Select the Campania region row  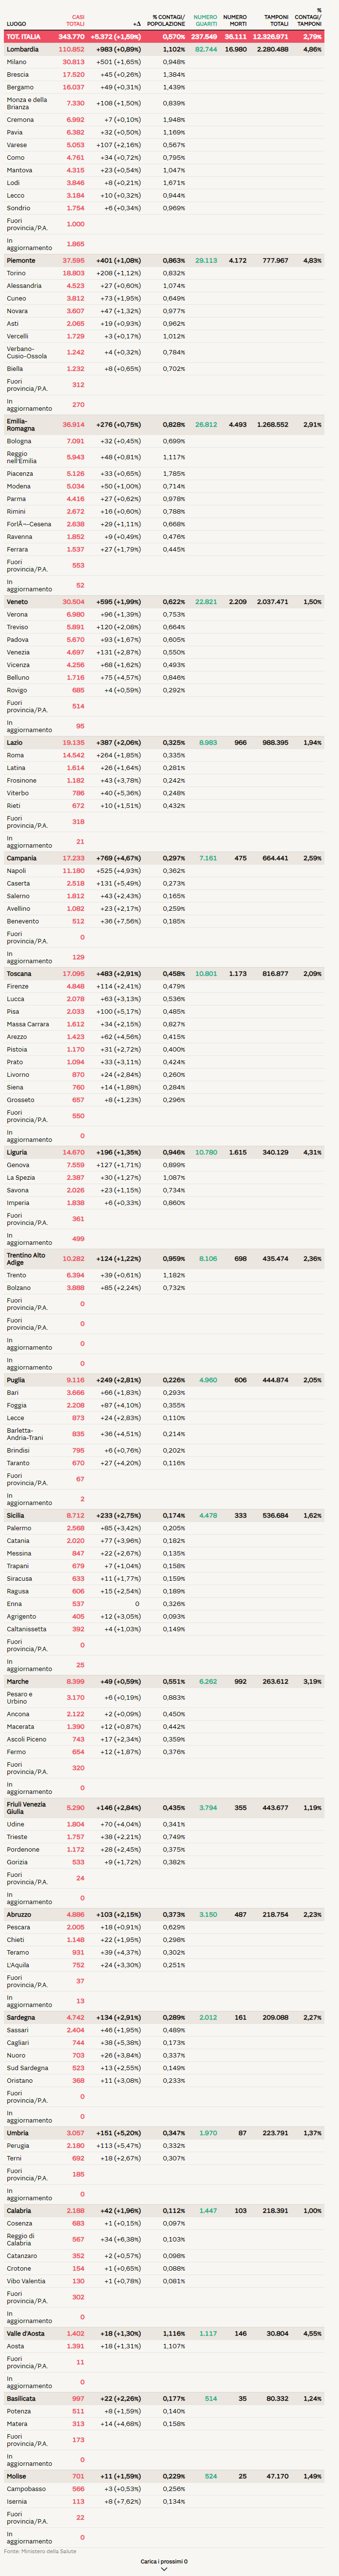[x=22, y=858]
